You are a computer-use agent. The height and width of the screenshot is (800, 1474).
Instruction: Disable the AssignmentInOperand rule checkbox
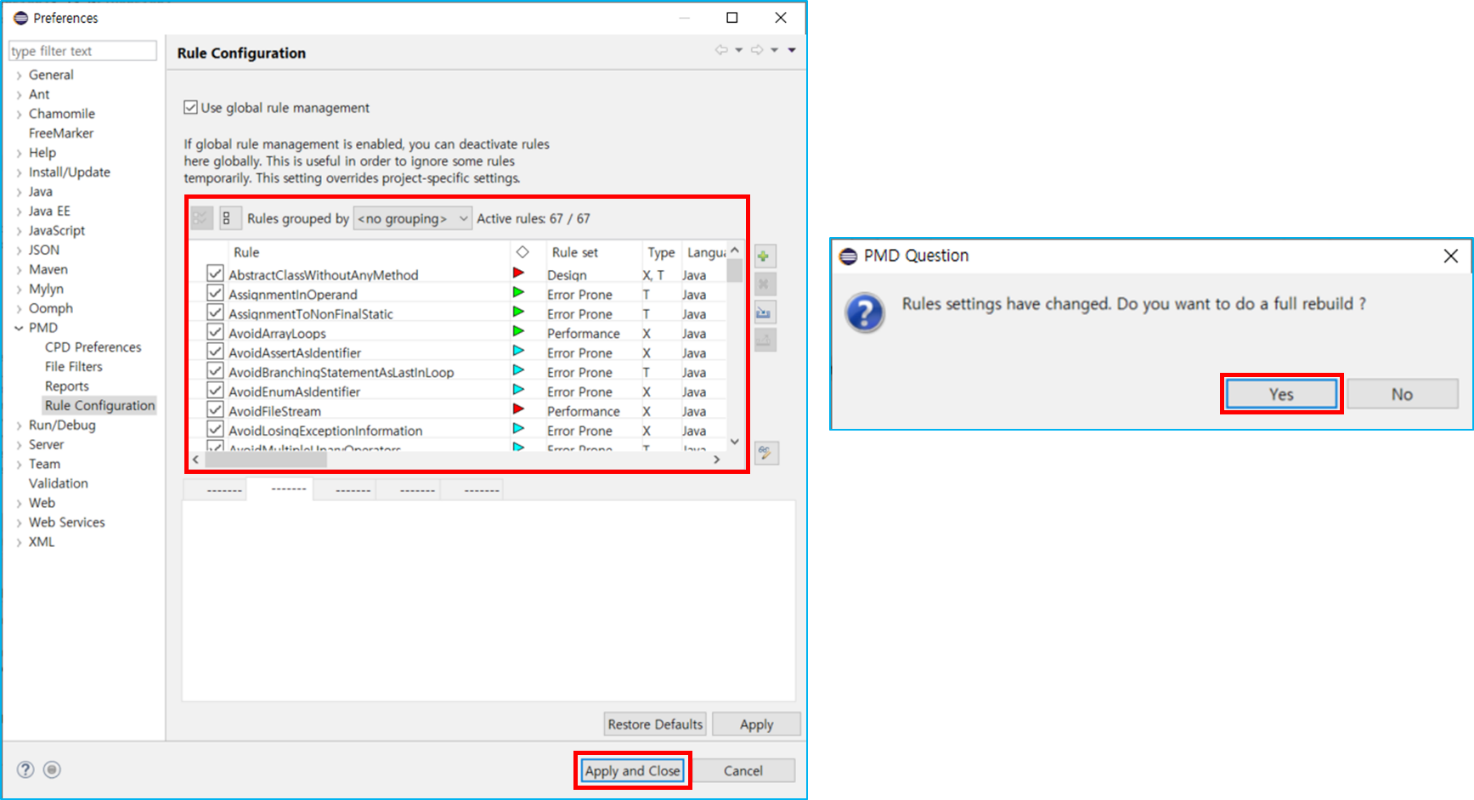pos(215,294)
